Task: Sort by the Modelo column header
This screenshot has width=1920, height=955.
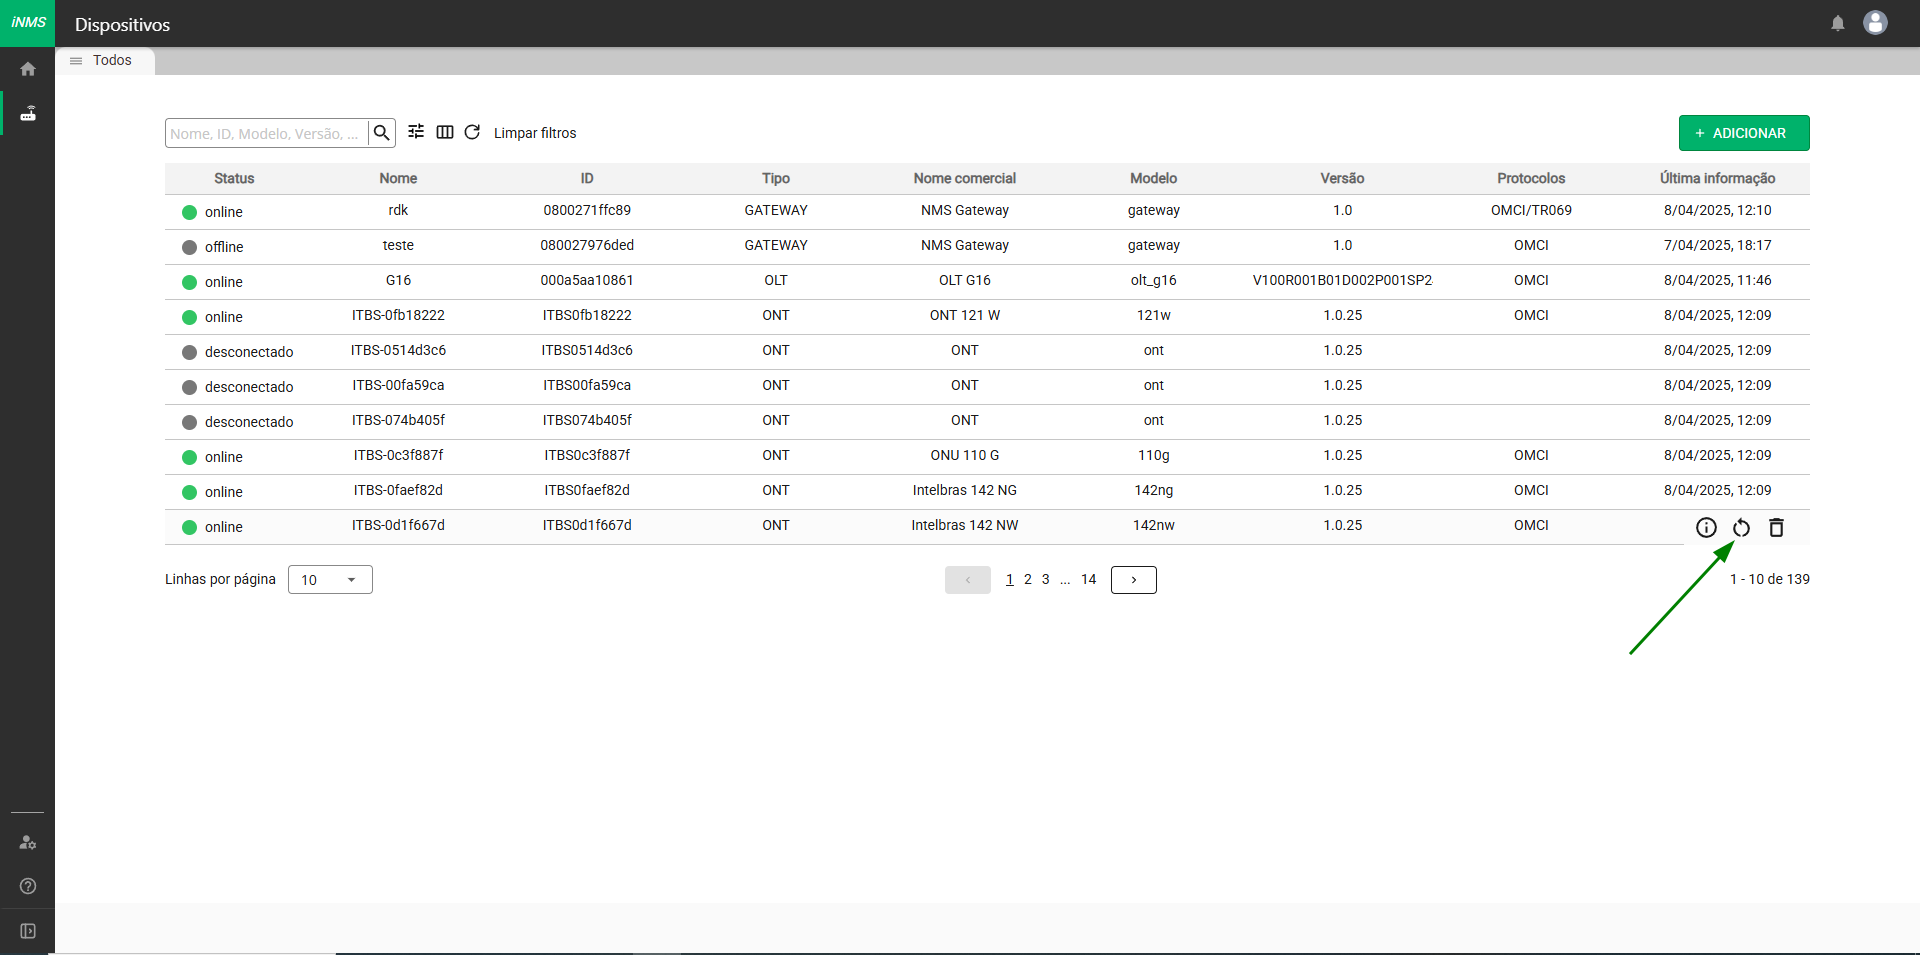Action: [1154, 178]
